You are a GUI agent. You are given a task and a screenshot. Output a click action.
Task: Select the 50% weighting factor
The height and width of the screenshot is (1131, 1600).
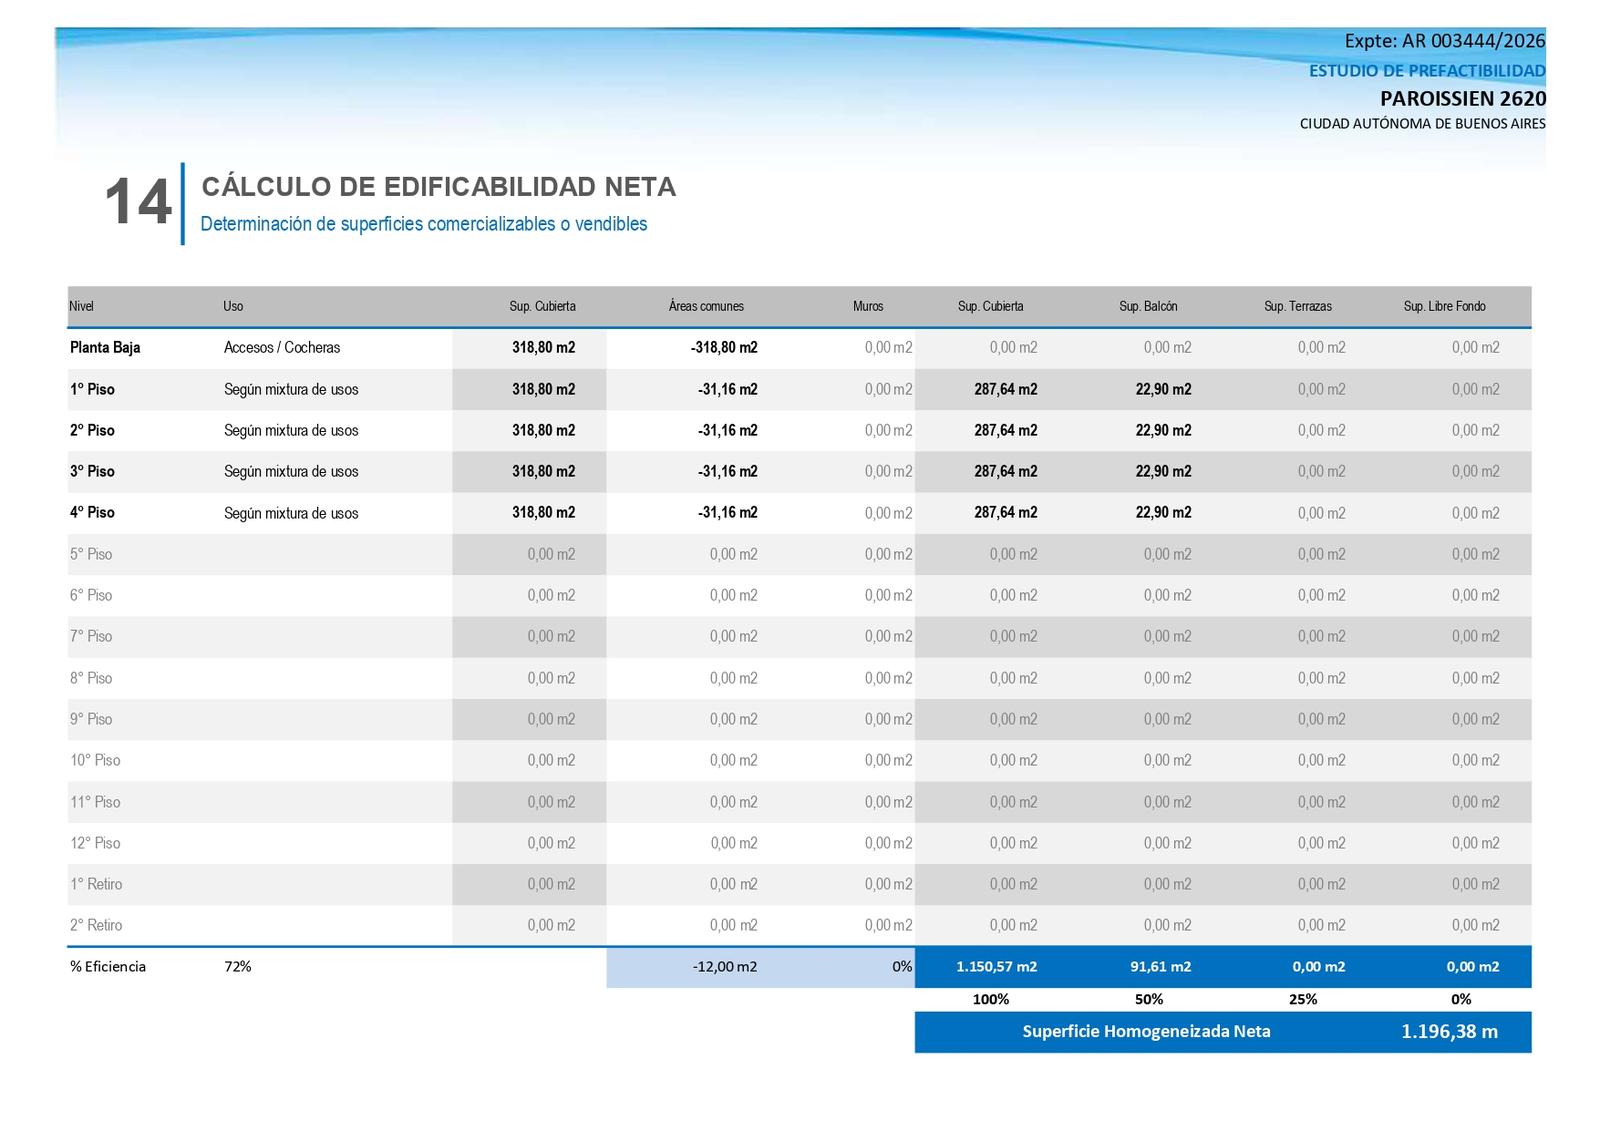1149,999
